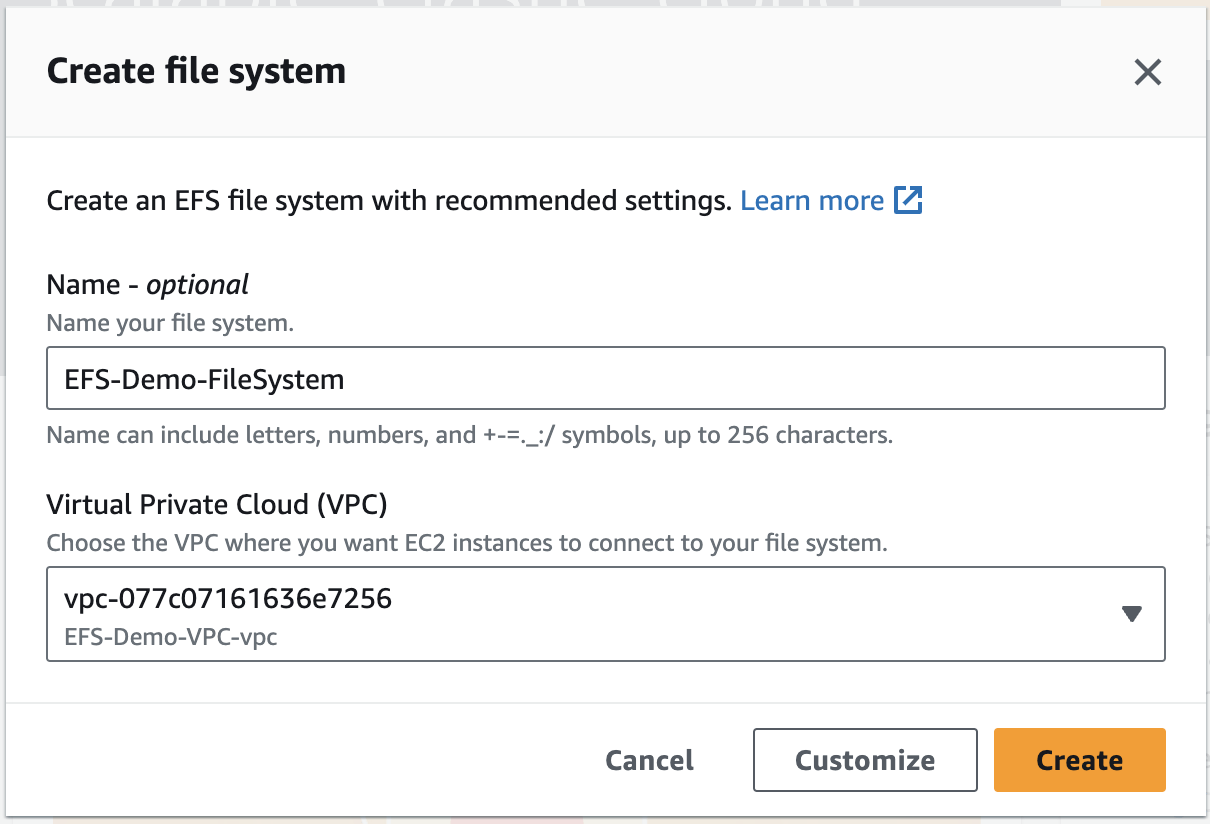Choose the Customize button

[x=864, y=760]
